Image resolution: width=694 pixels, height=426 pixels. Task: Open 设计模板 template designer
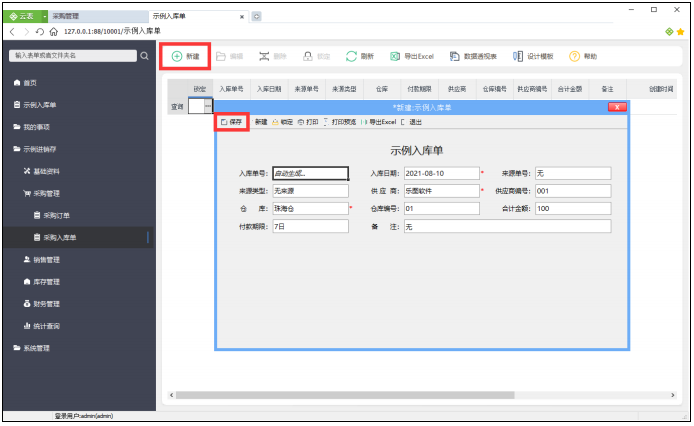[x=533, y=56]
